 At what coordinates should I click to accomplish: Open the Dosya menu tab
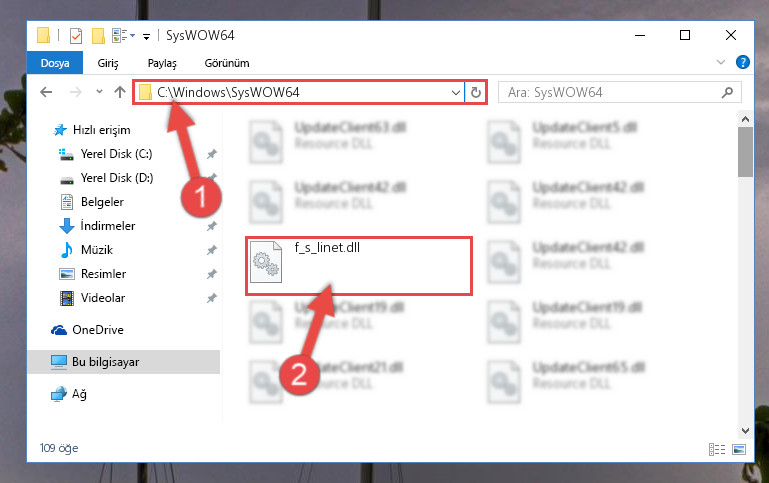click(55, 63)
